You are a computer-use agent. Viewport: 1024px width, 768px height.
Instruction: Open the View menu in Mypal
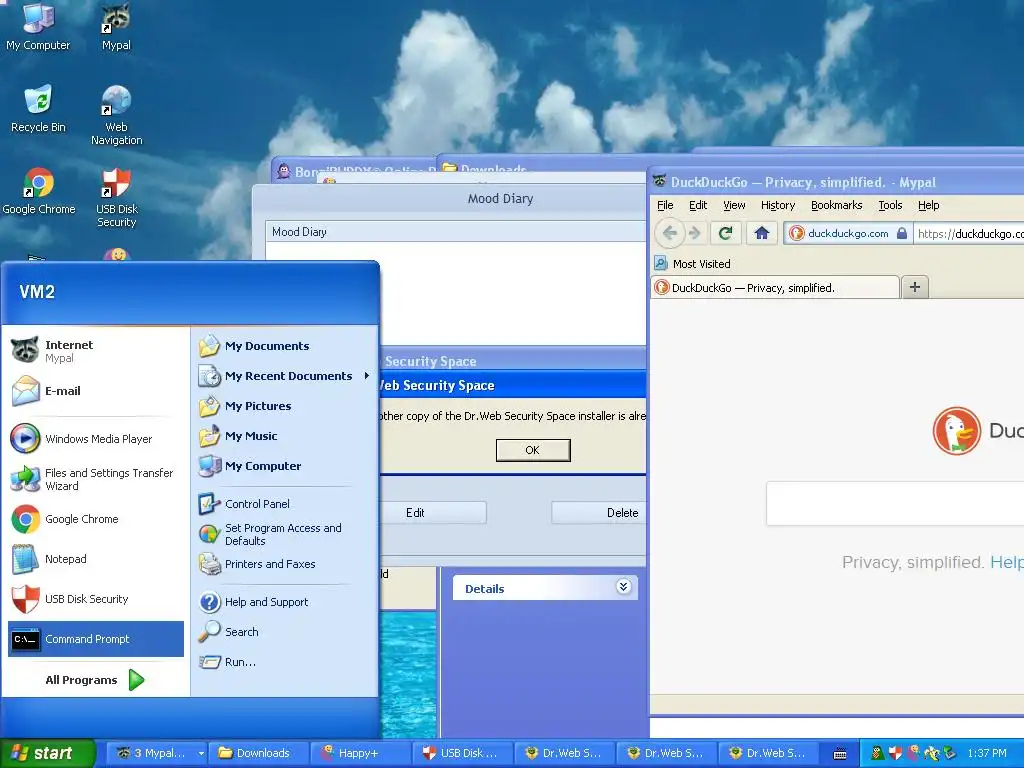tap(734, 205)
